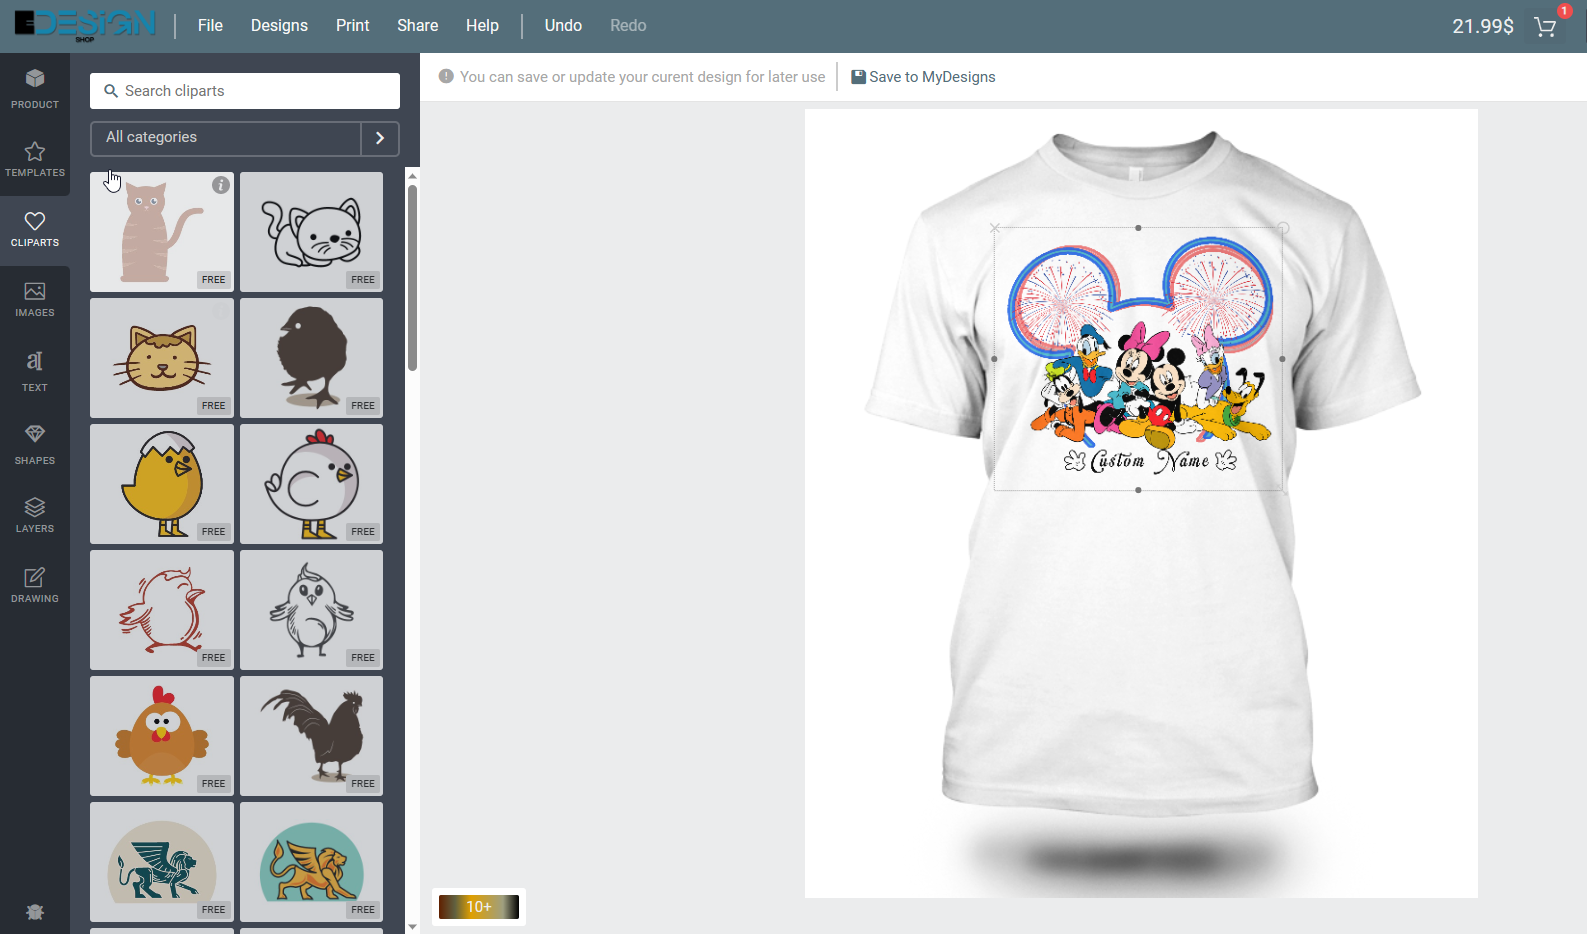Click the scroll up arrow of clipart list
Screen dimensions: 1587x934
[412, 176]
